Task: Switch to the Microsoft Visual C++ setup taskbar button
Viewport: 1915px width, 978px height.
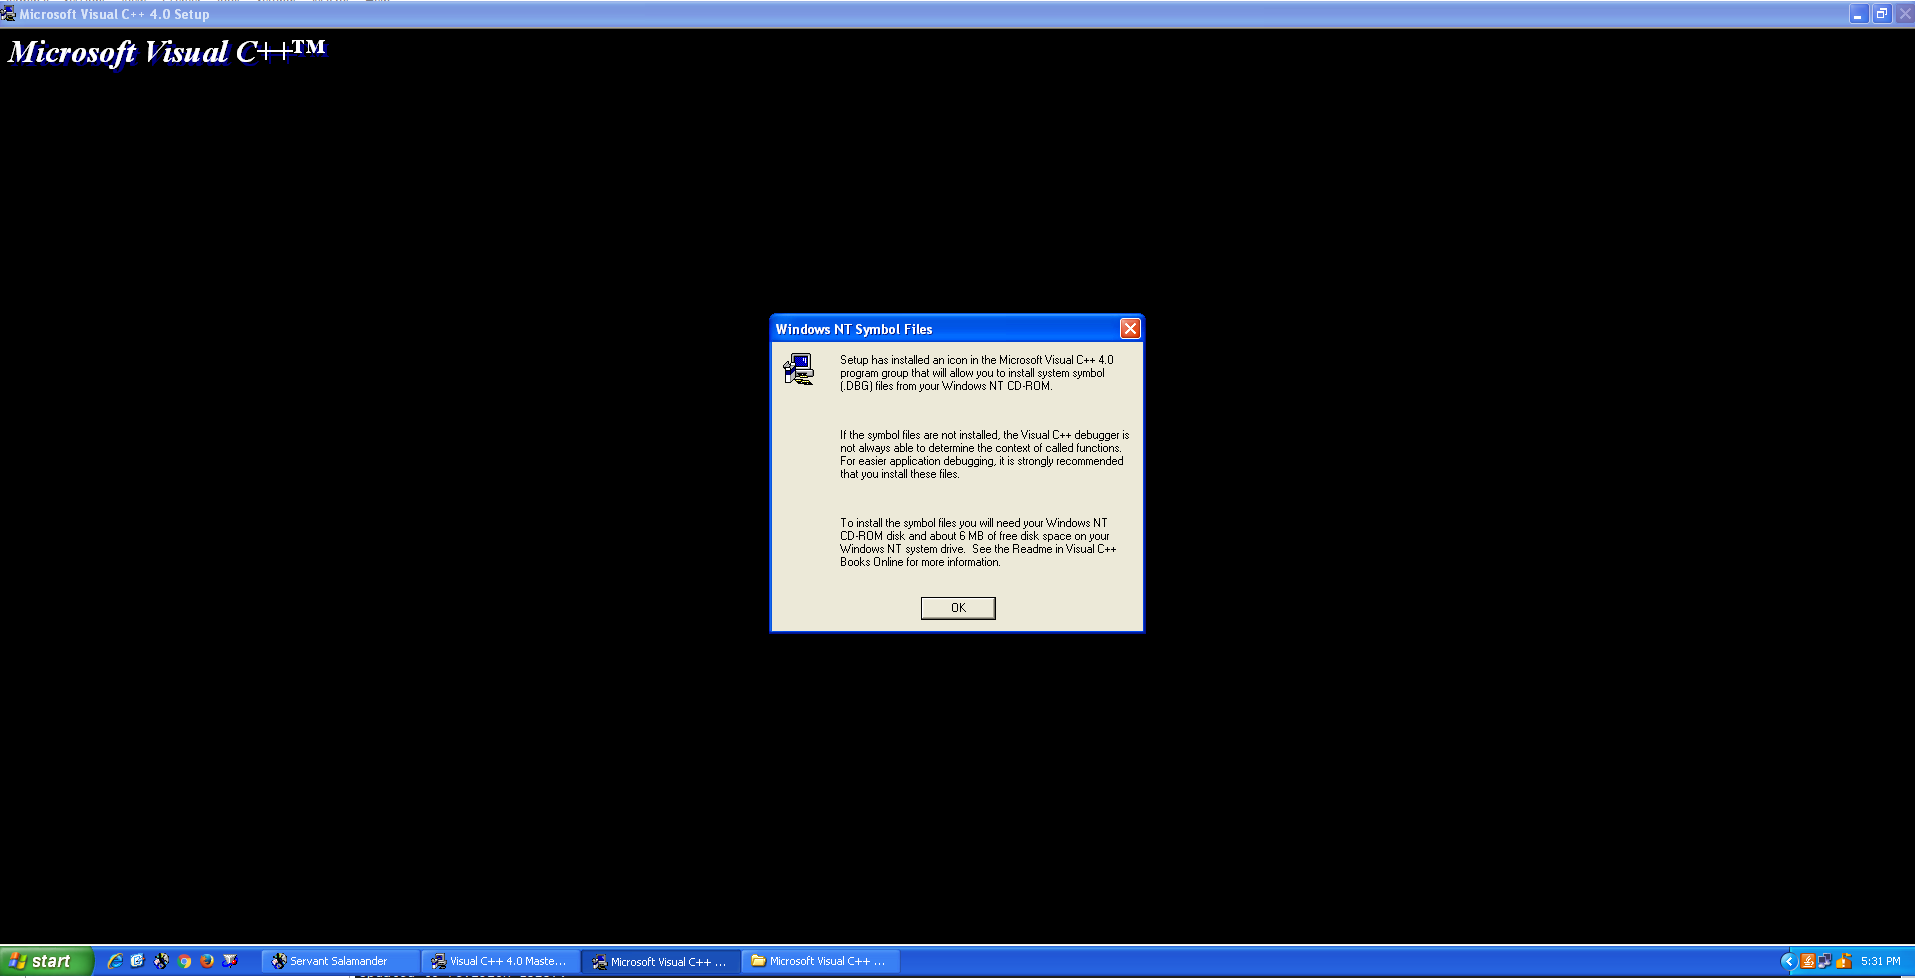Action: click(x=661, y=961)
